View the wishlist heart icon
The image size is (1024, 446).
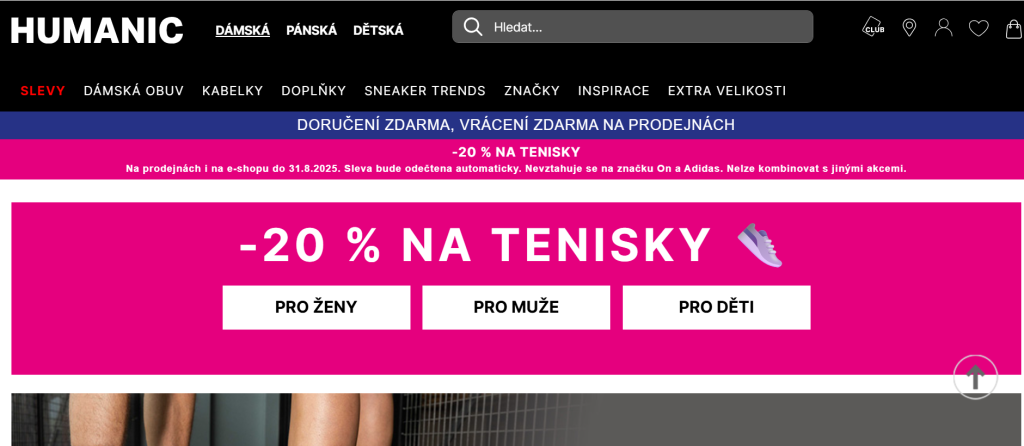pyautogui.click(x=978, y=28)
